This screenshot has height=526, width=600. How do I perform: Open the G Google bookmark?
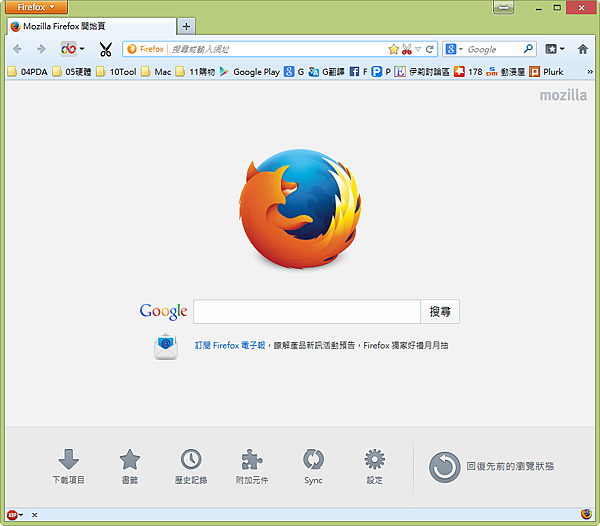[x=294, y=72]
